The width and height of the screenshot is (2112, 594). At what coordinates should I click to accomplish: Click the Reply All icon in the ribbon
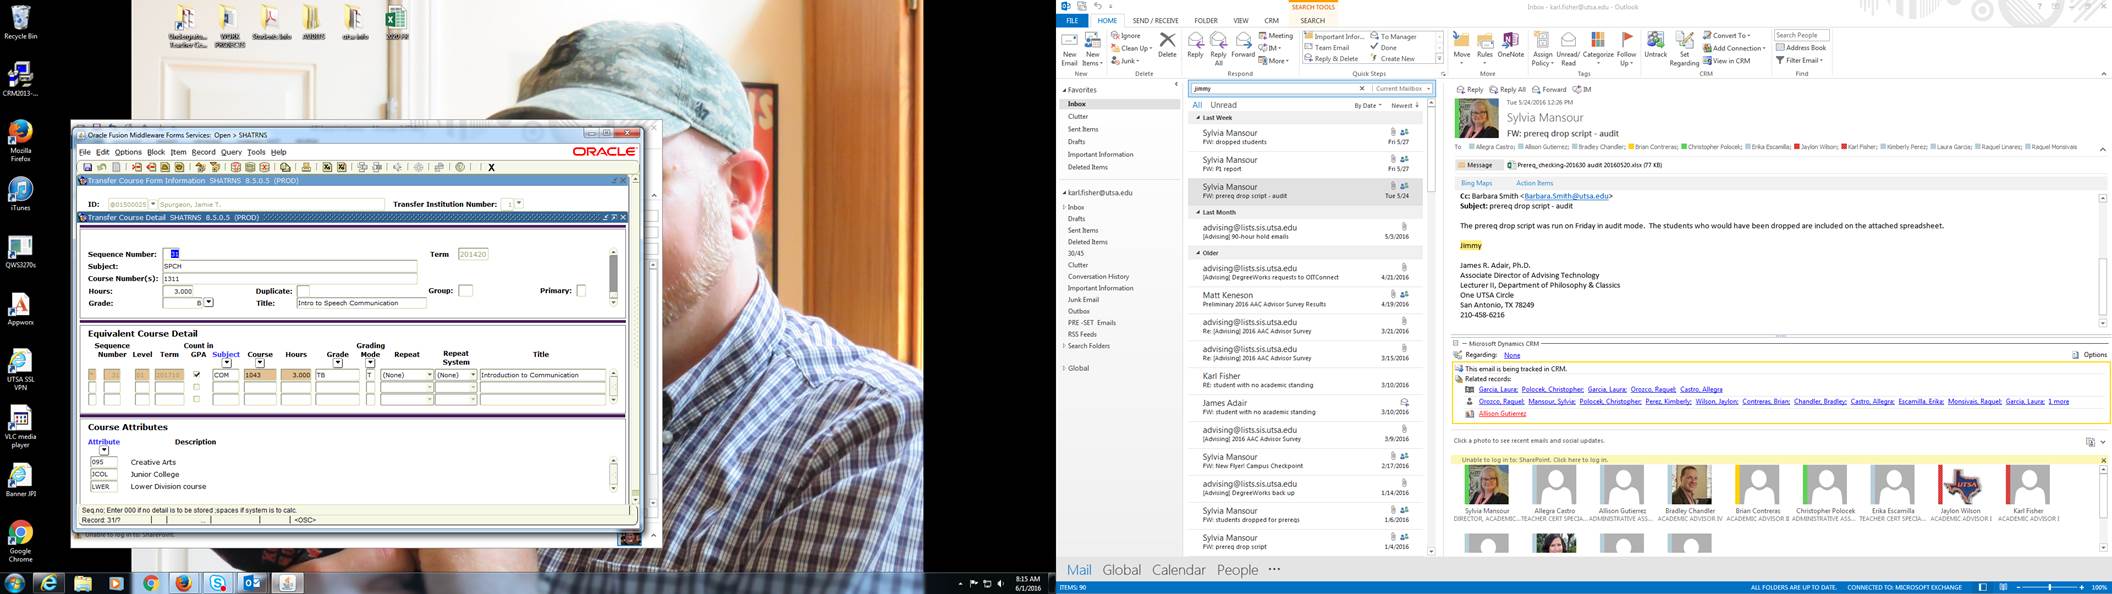[1218, 47]
